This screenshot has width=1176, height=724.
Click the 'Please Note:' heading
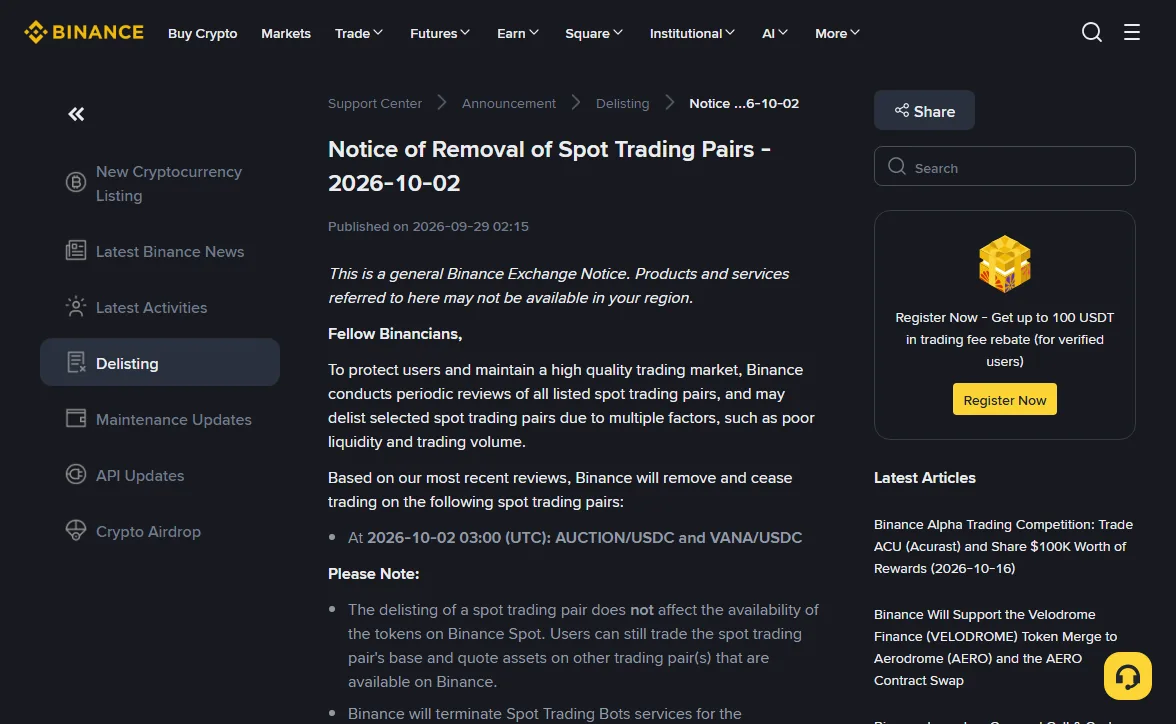[374, 573]
